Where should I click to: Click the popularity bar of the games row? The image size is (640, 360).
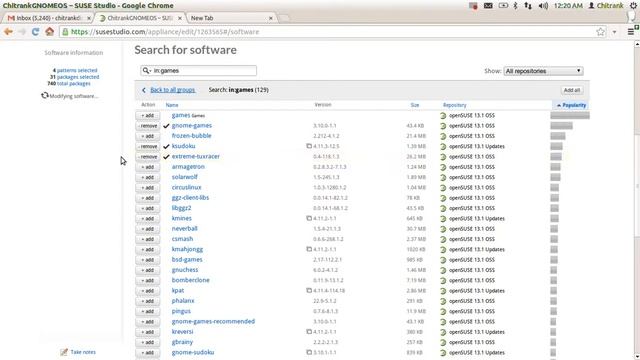(570, 116)
